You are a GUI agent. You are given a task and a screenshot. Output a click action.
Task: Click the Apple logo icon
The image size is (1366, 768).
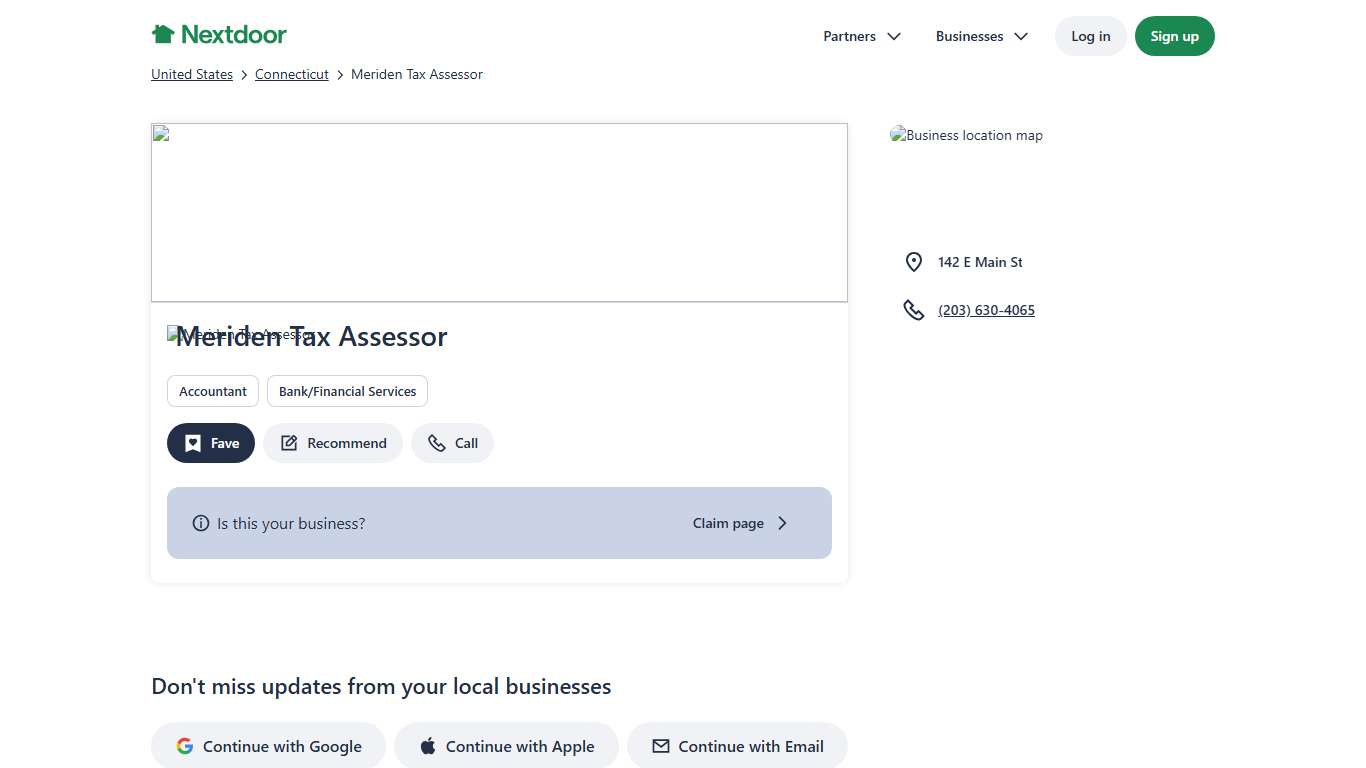tap(428, 746)
